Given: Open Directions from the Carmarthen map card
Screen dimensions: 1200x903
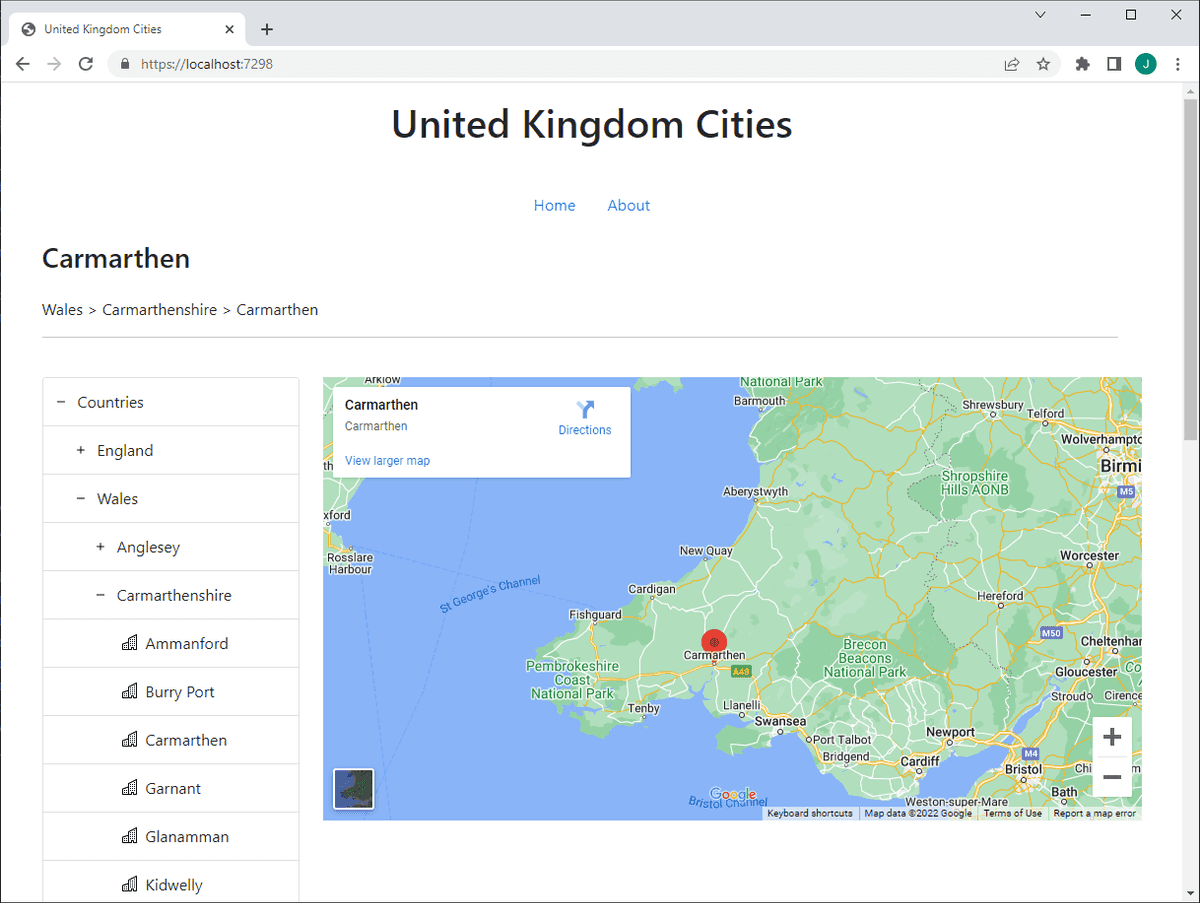Looking at the screenshot, I should [x=585, y=416].
